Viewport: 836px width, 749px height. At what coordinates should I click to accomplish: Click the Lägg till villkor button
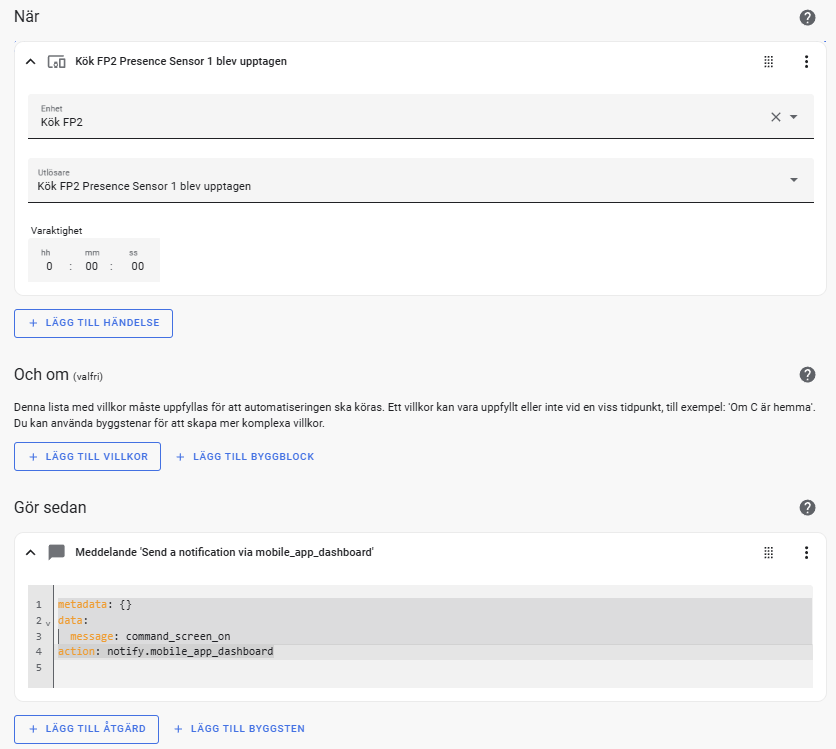(x=87, y=456)
